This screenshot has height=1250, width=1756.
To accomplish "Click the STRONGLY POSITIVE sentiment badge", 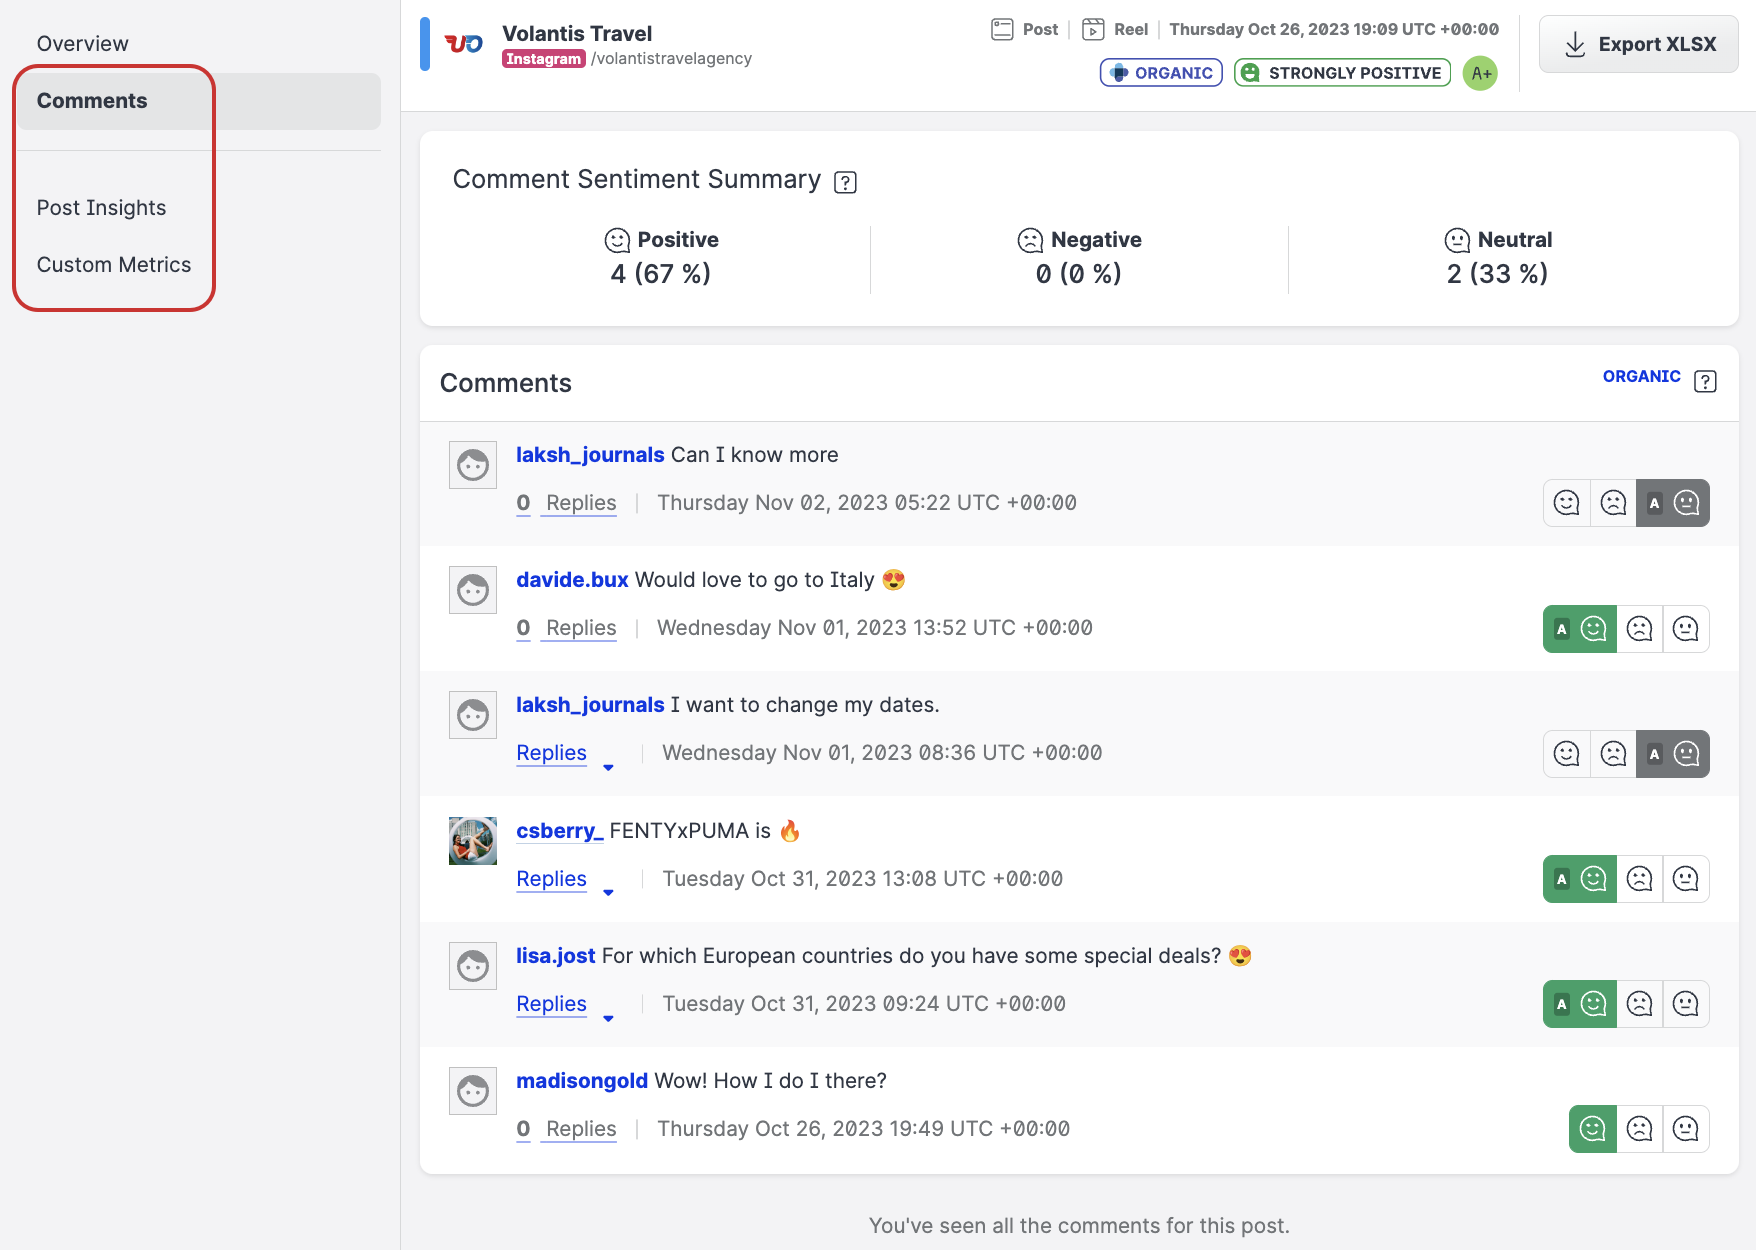I will [1342, 73].
